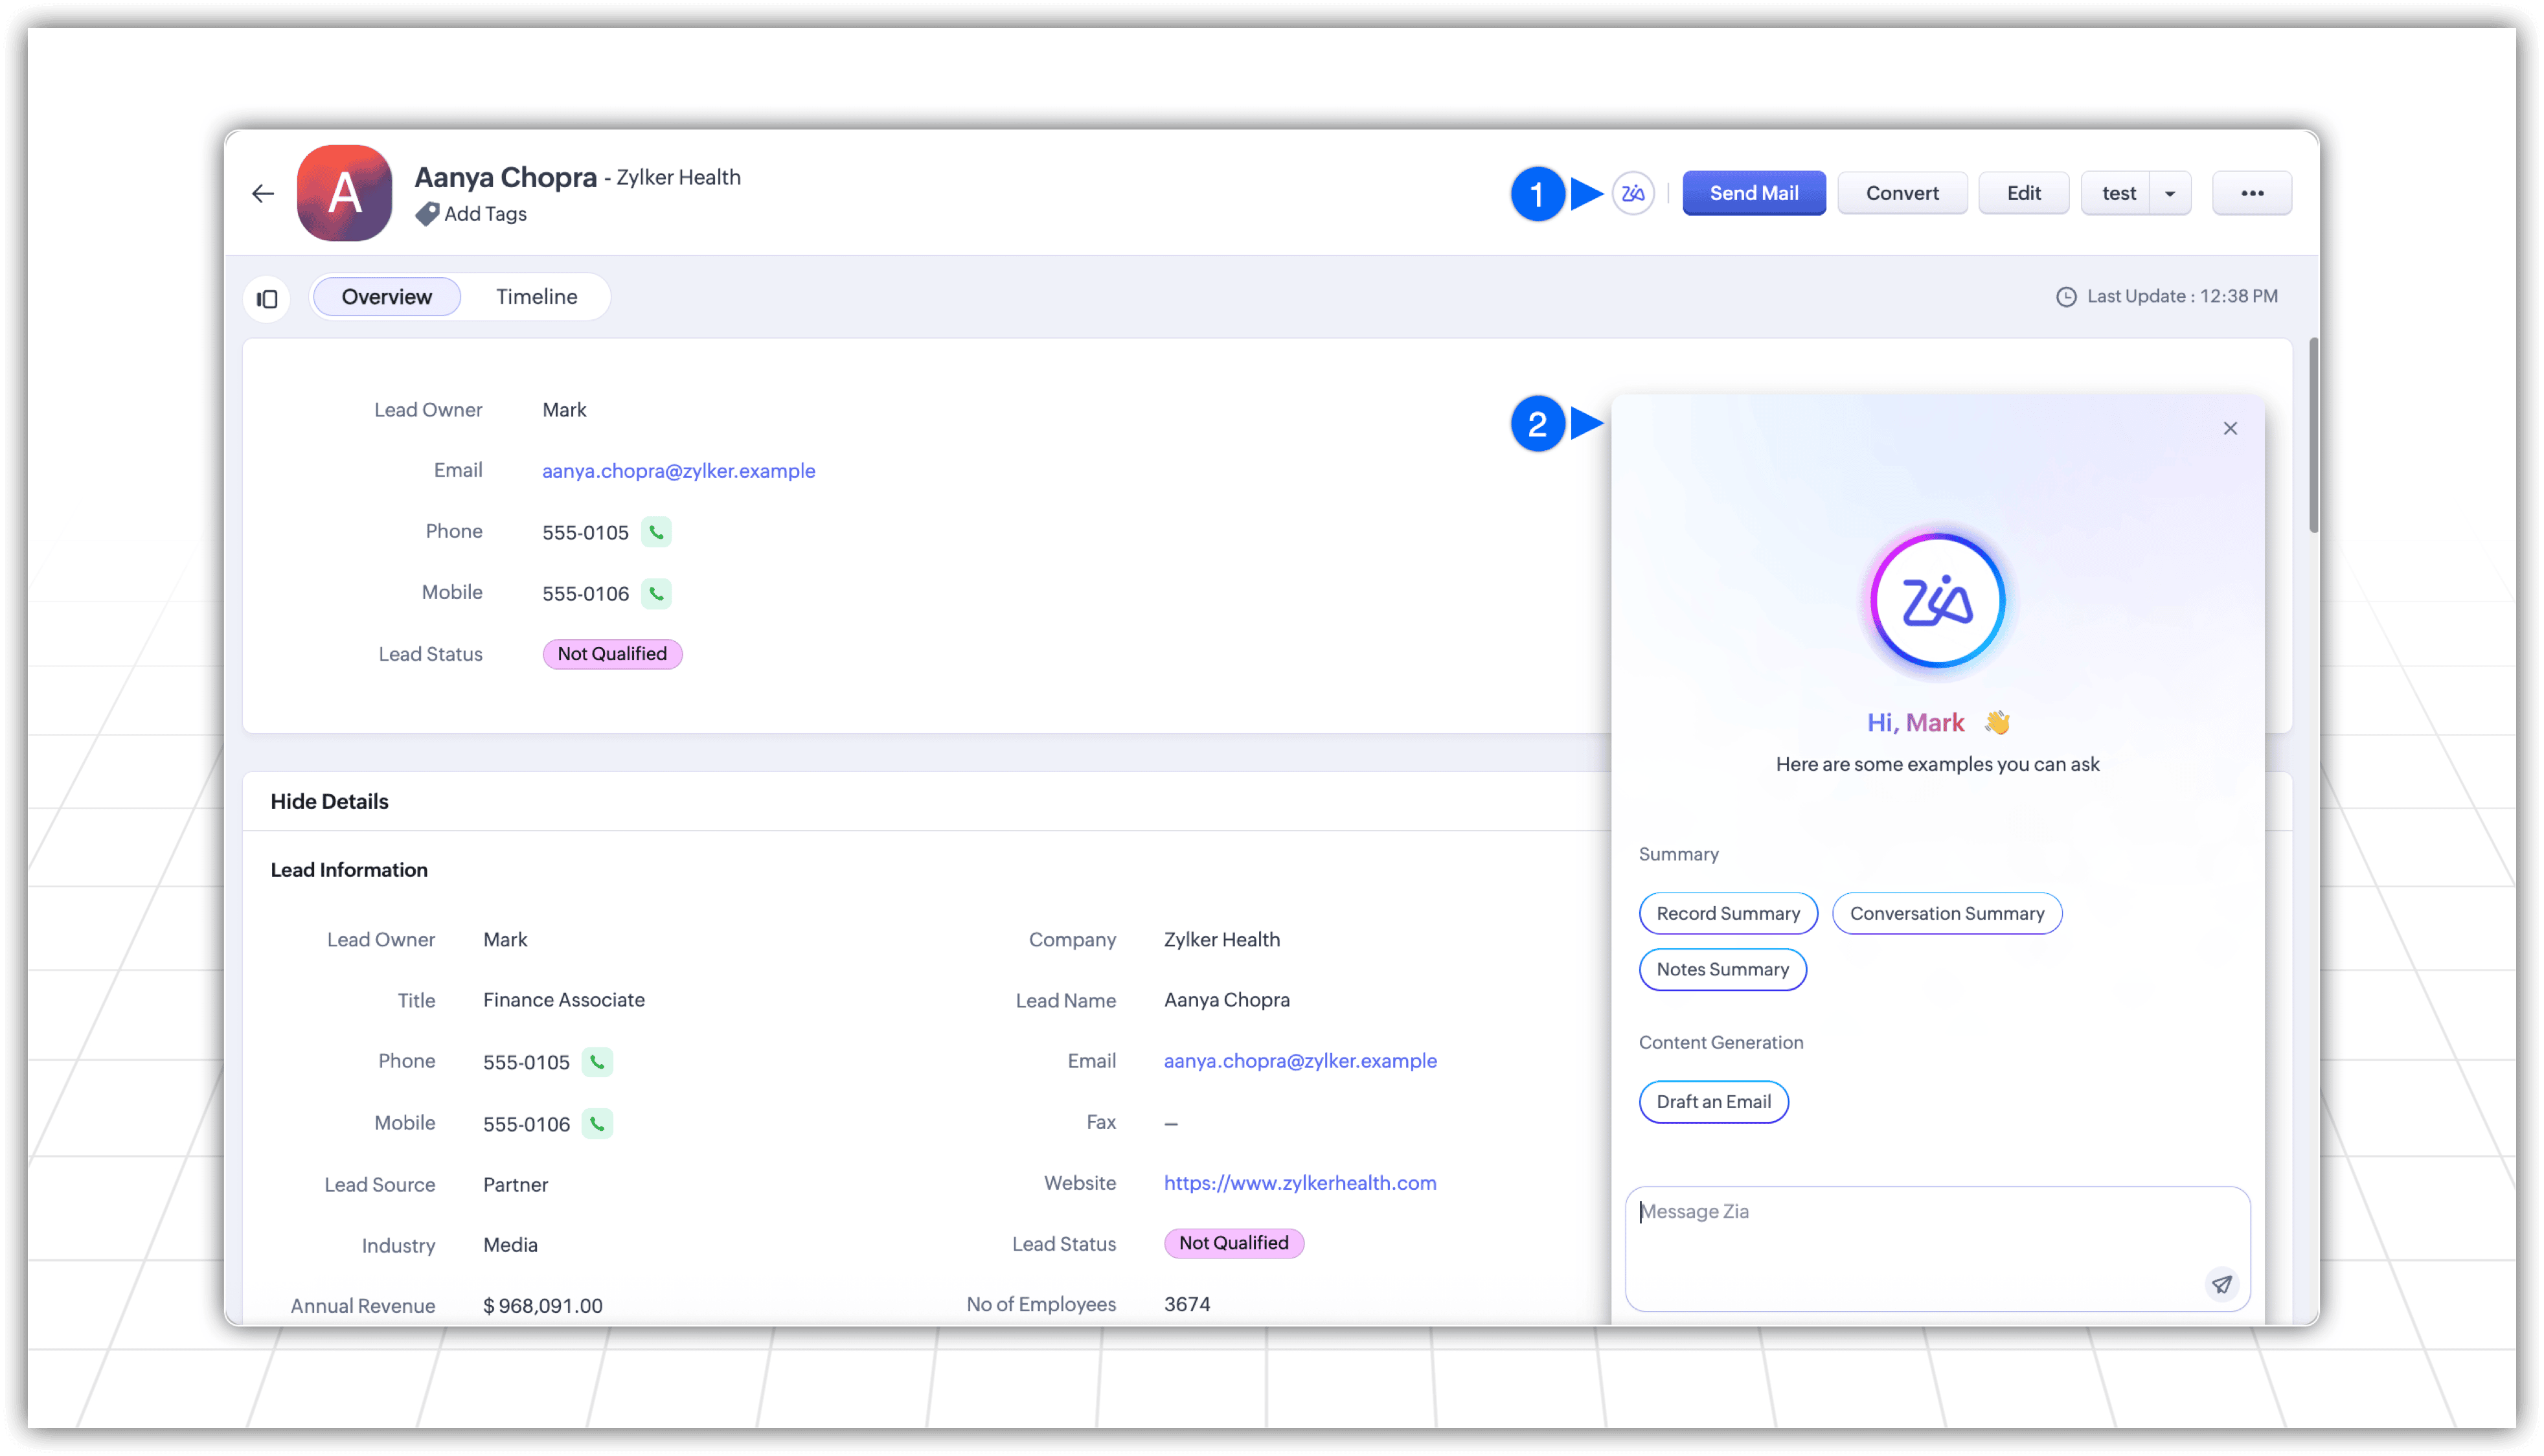
Task: Switch to the Timeline tab
Action: pos(536,297)
